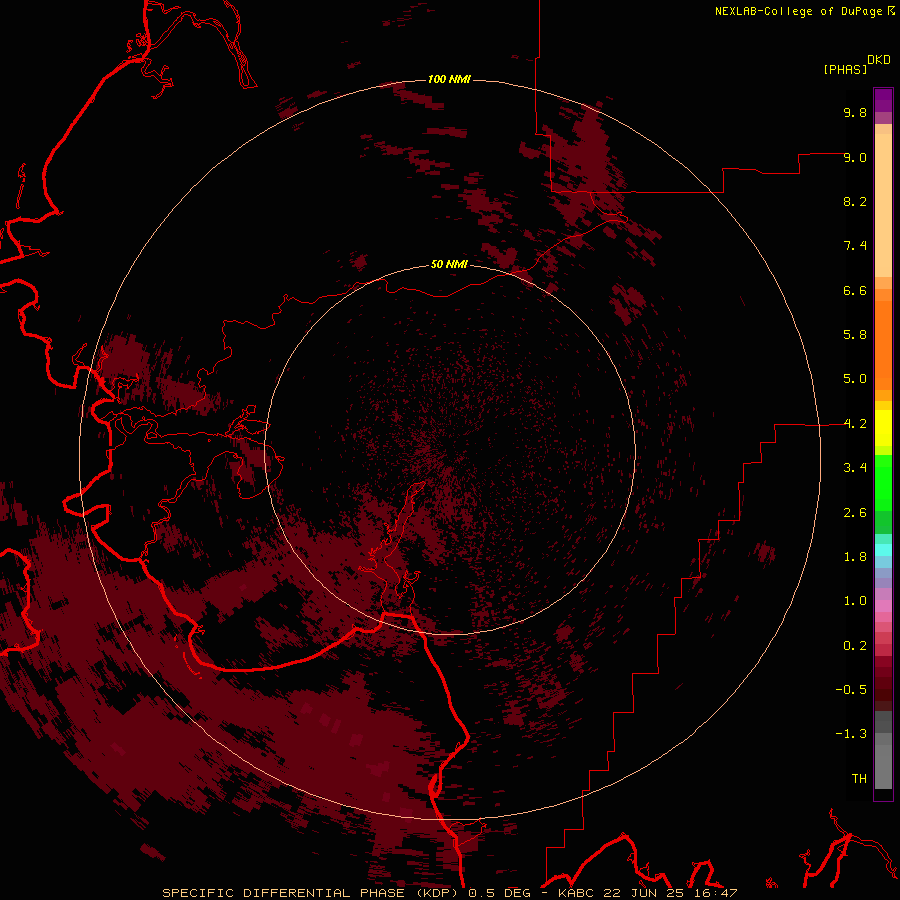Pick the bright green segment of color bar
The width and height of the screenshot is (900, 900).
point(883,483)
